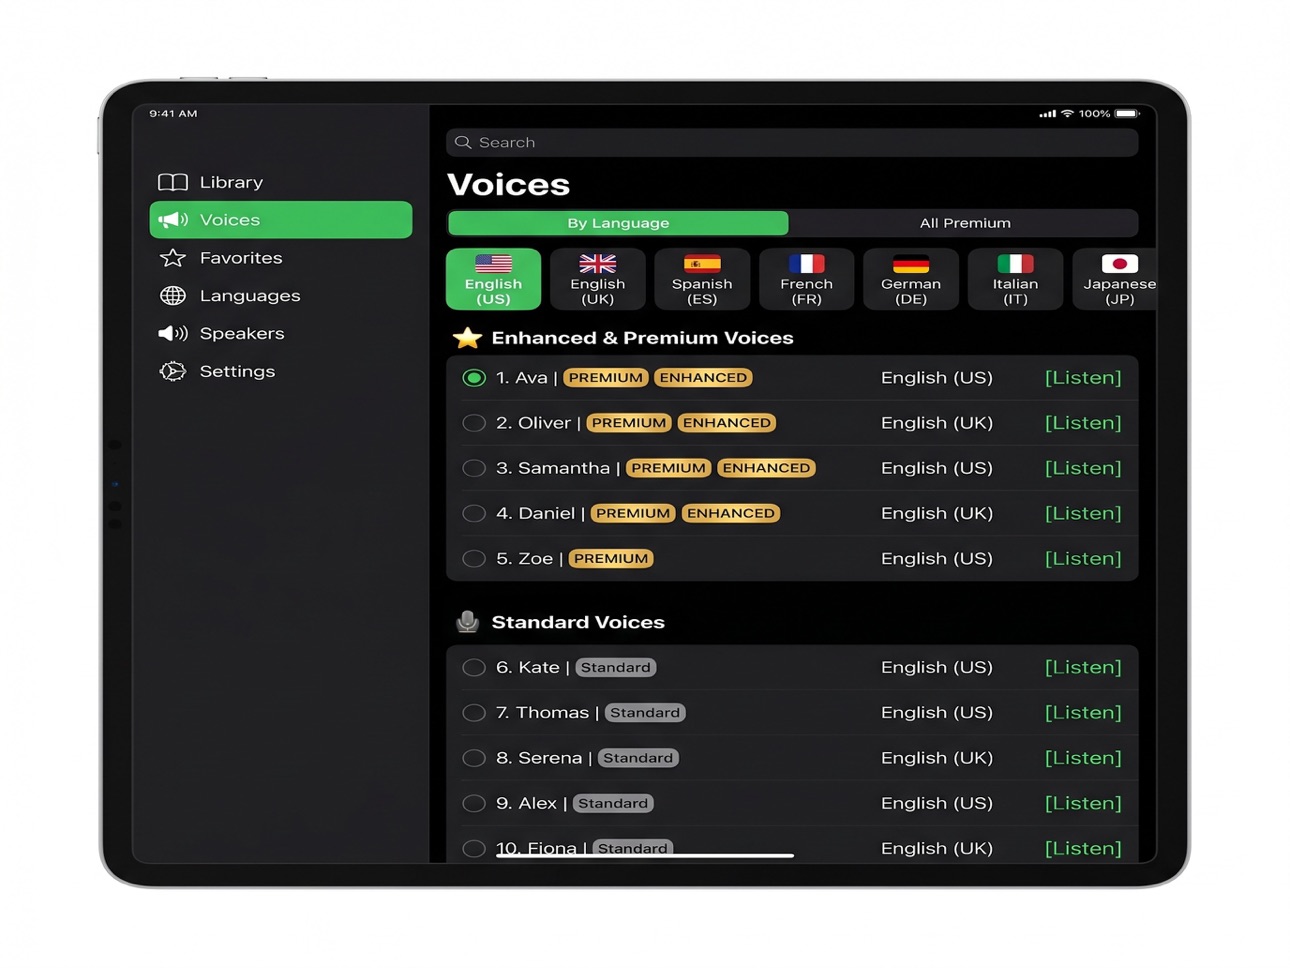Click the PREMIUM badge on Zoe row
The height and width of the screenshot is (968, 1290).
[x=611, y=558]
